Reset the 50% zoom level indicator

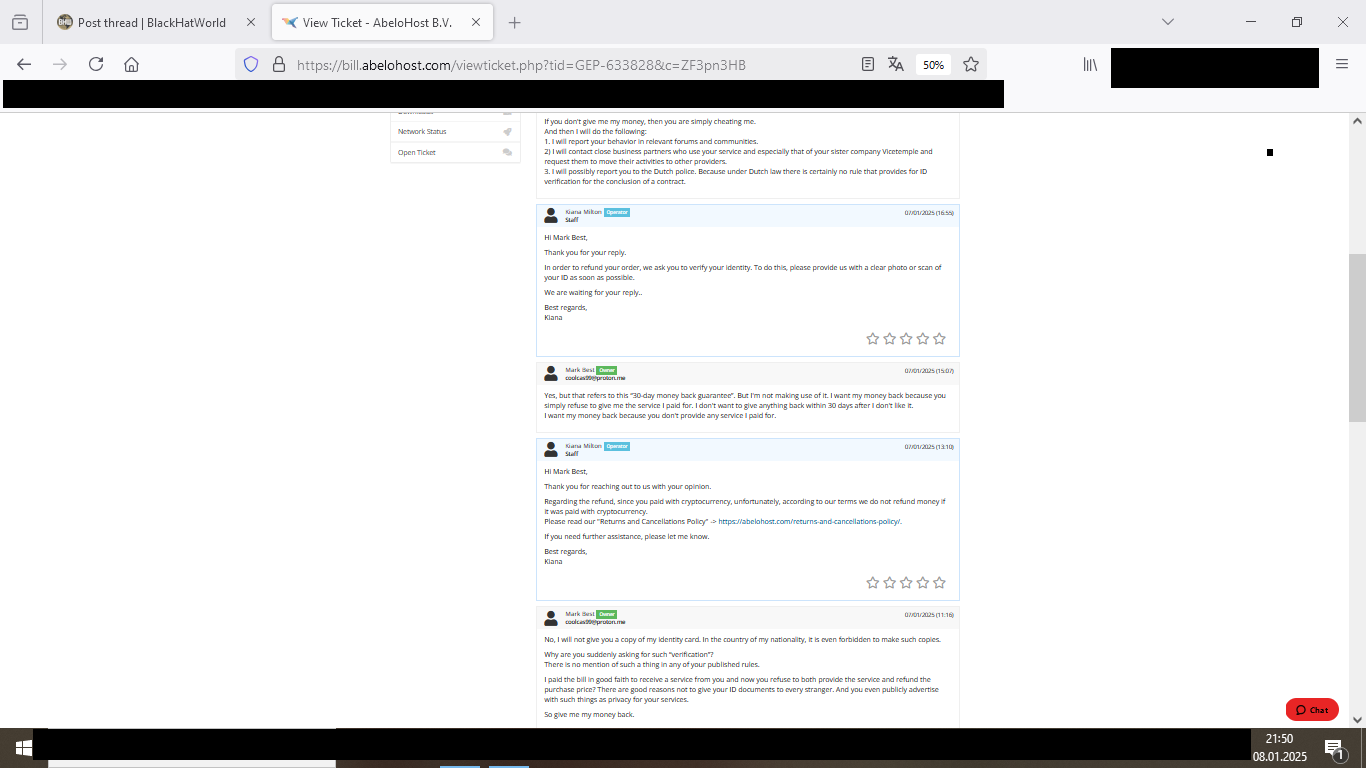coord(933,65)
